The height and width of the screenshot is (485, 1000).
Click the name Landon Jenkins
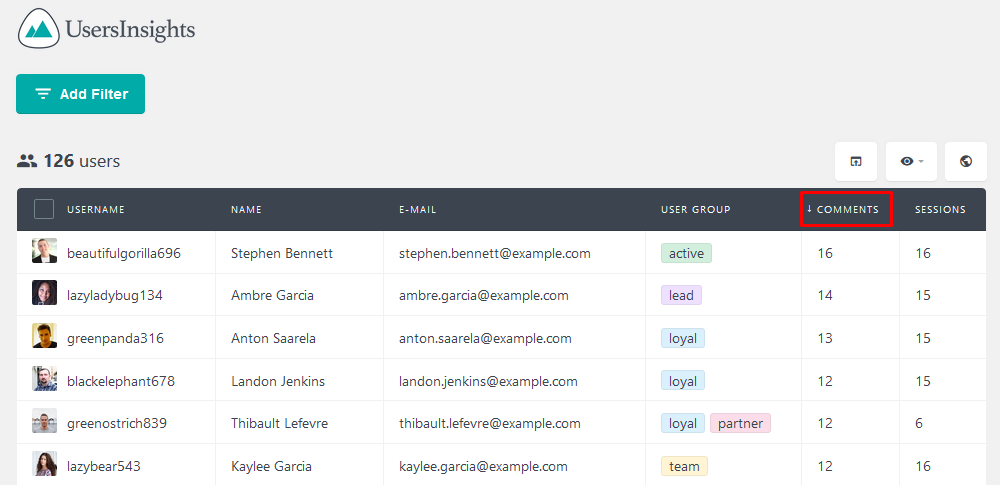click(x=278, y=381)
